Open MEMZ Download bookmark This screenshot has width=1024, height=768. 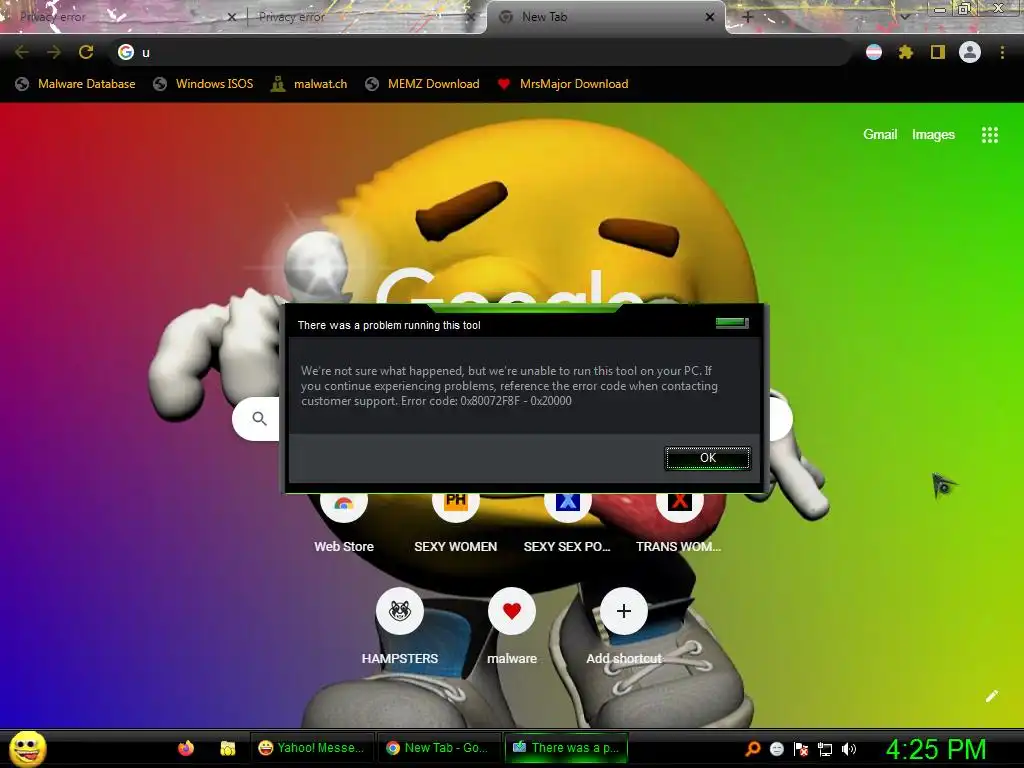(423, 84)
